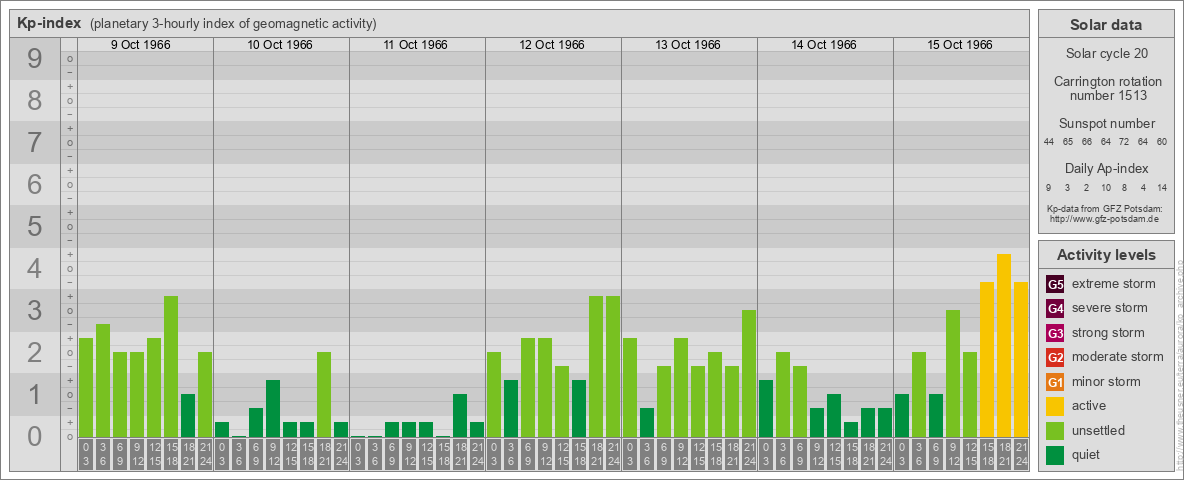1184x480 pixels.
Task: Click the G4 severe storm legend icon
Action: click(1055, 309)
